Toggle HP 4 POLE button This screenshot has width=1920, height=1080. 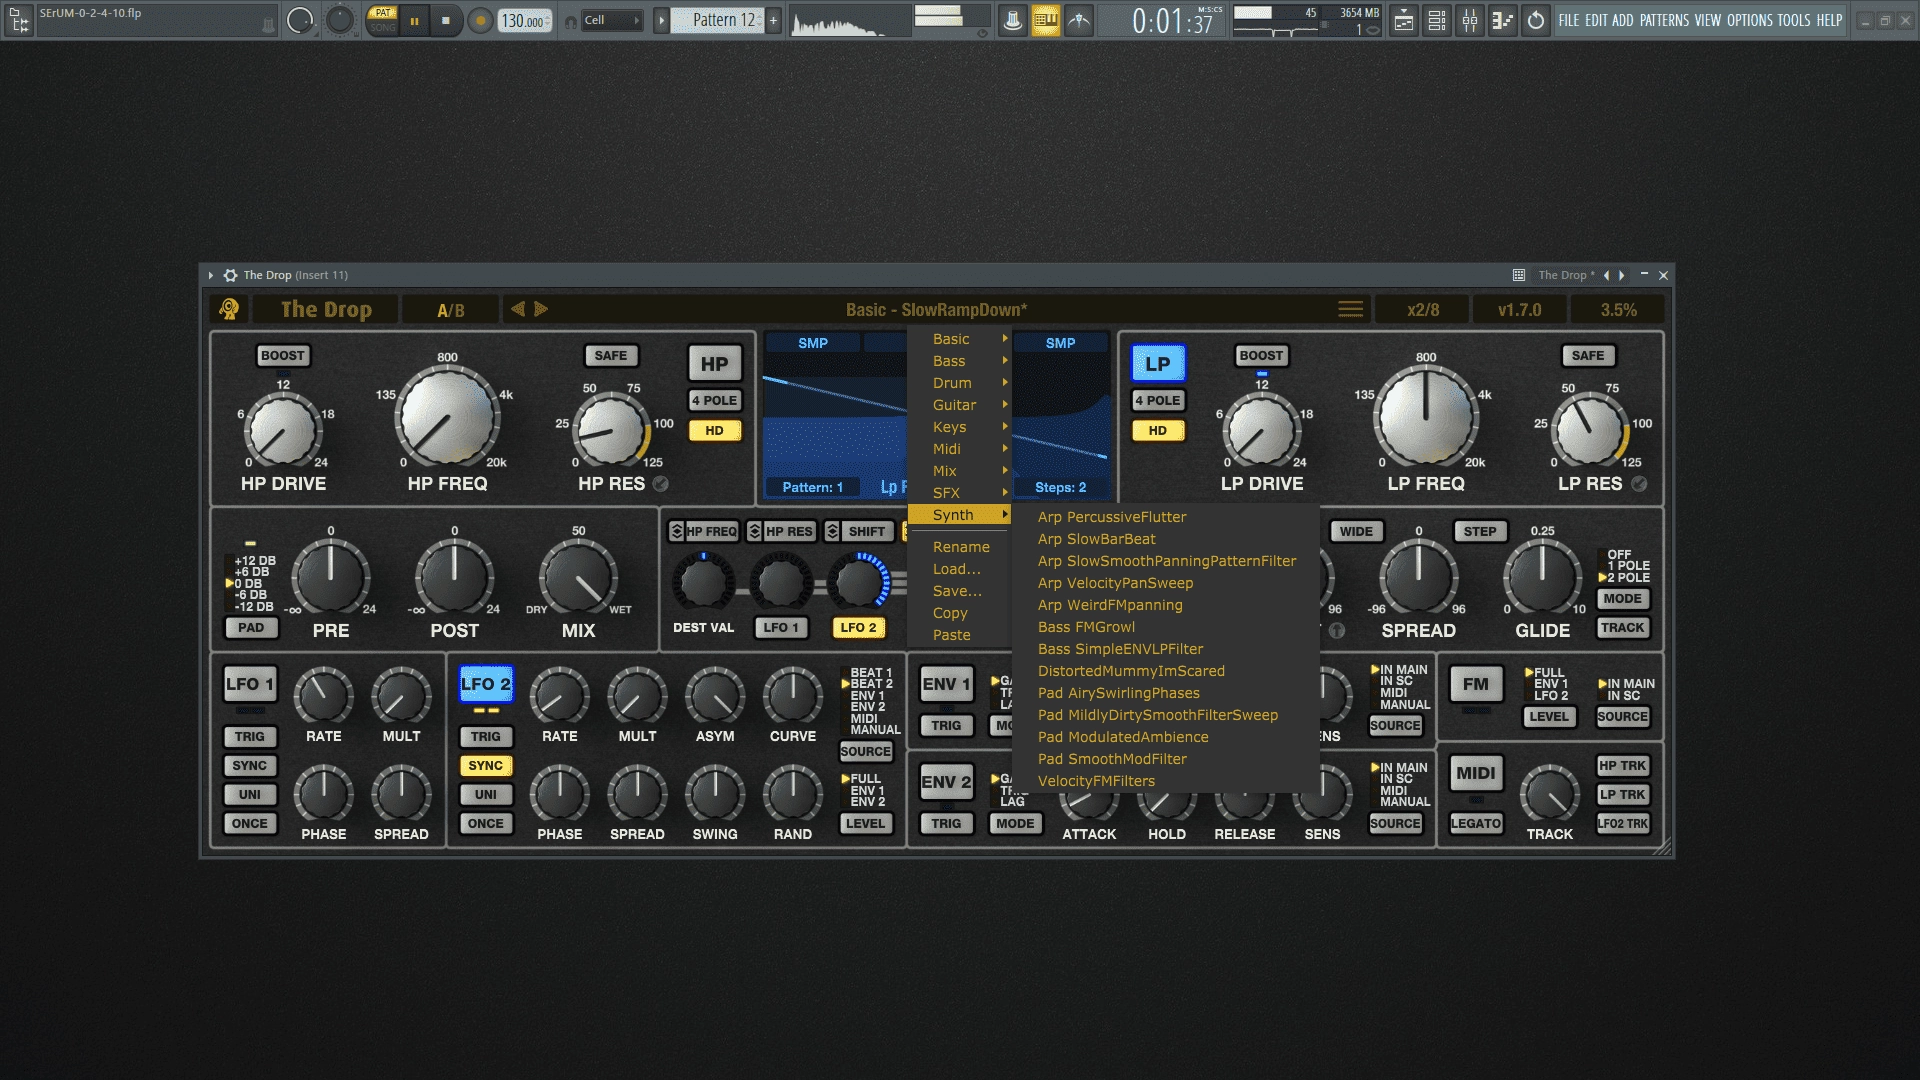coord(714,400)
